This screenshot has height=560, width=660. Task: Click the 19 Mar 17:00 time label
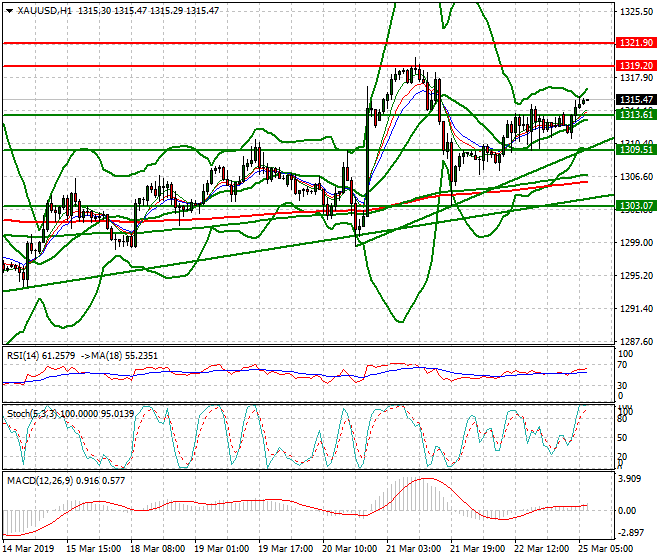(x=285, y=549)
